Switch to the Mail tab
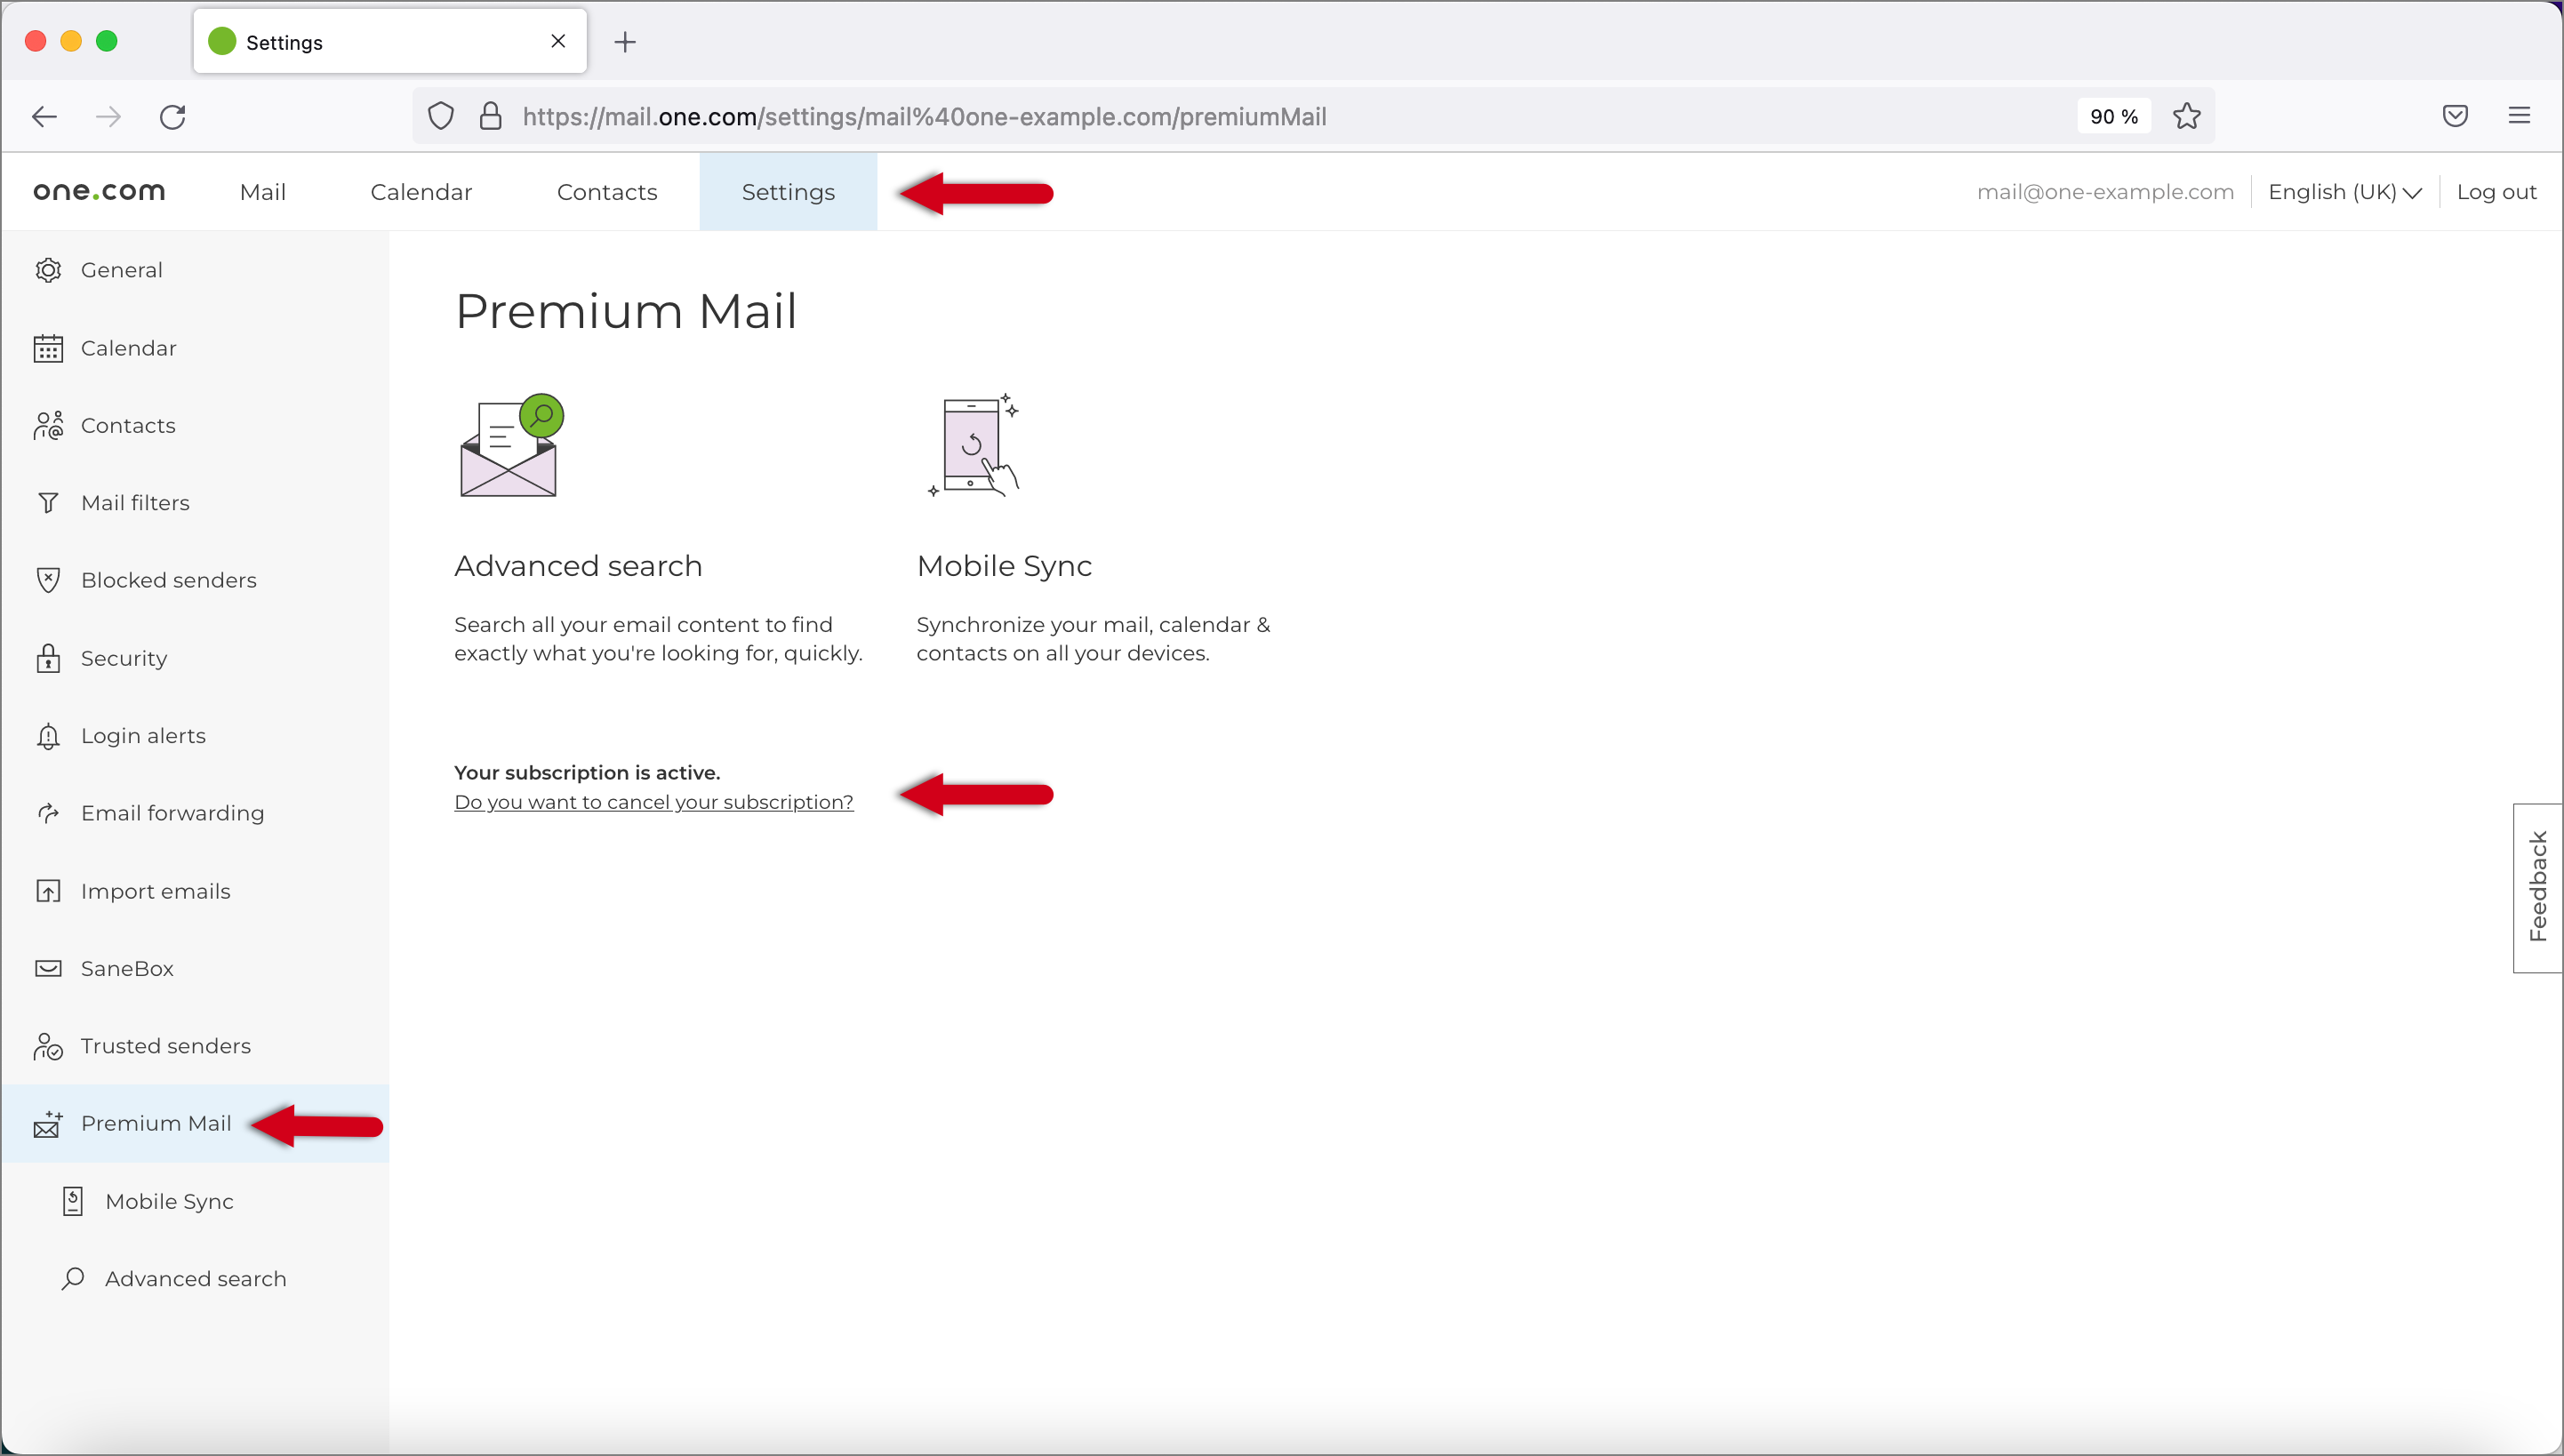Image resolution: width=2564 pixels, height=1456 pixels. click(263, 192)
